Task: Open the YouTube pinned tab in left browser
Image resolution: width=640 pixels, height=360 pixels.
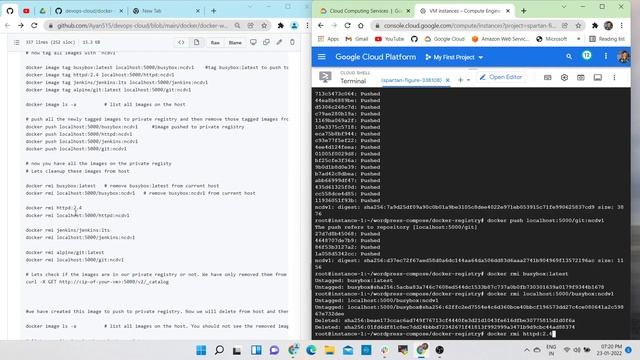Action: [26, 11]
